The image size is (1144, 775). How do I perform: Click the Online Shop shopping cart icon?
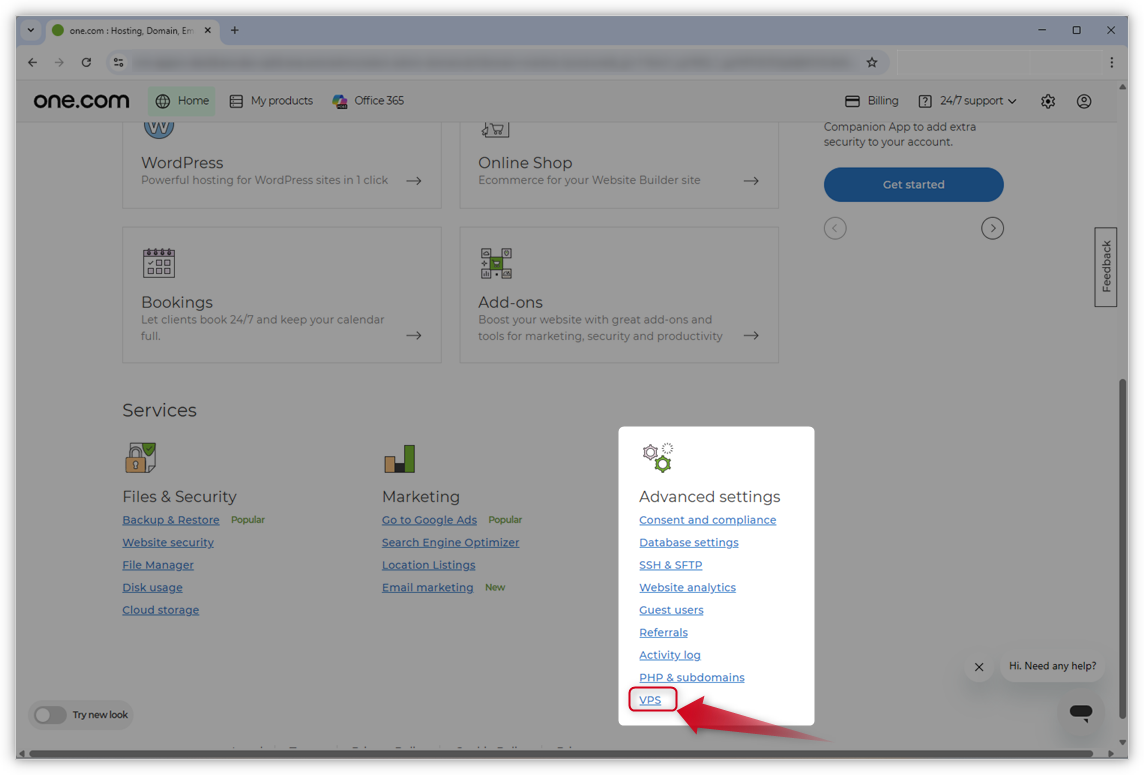click(495, 126)
